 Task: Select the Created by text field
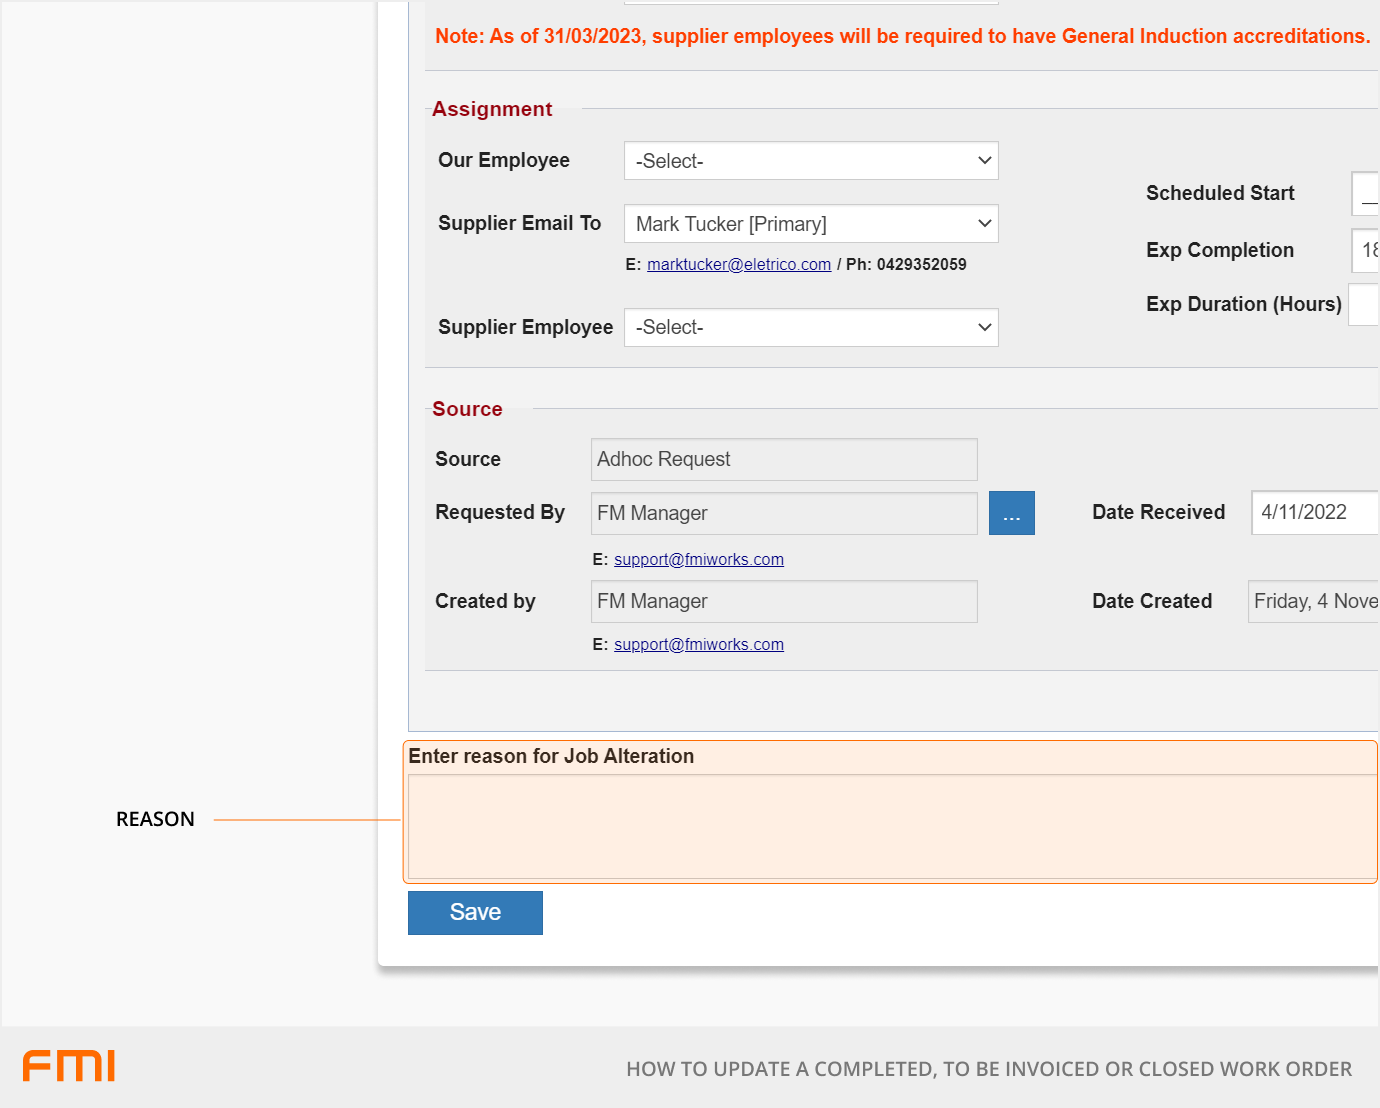[783, 602]
